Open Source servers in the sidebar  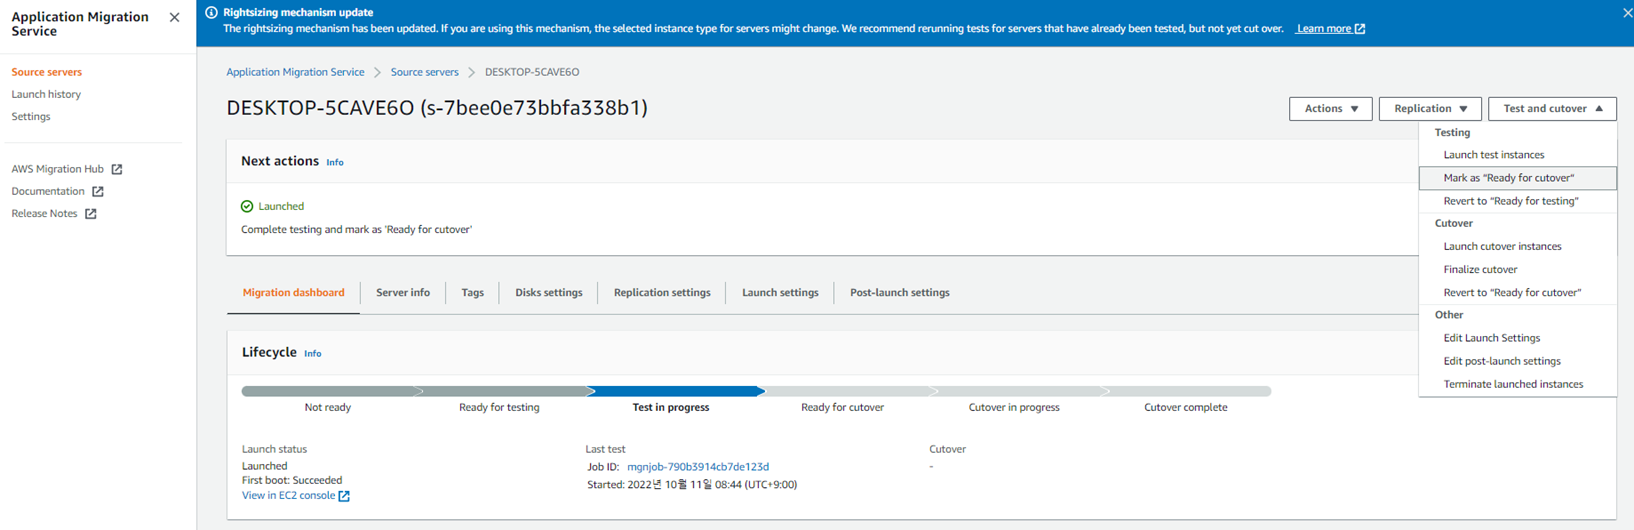click(x=47, y=72)
